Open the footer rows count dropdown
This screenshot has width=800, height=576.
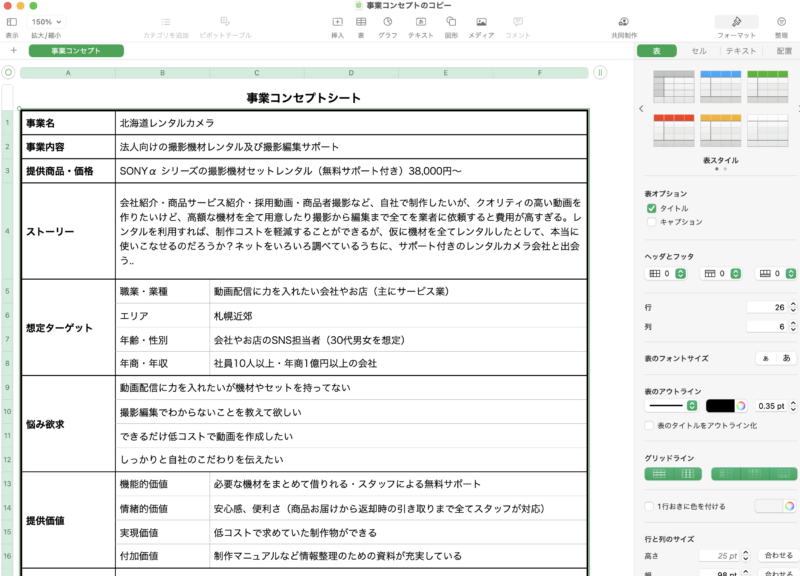pos(776,273)
